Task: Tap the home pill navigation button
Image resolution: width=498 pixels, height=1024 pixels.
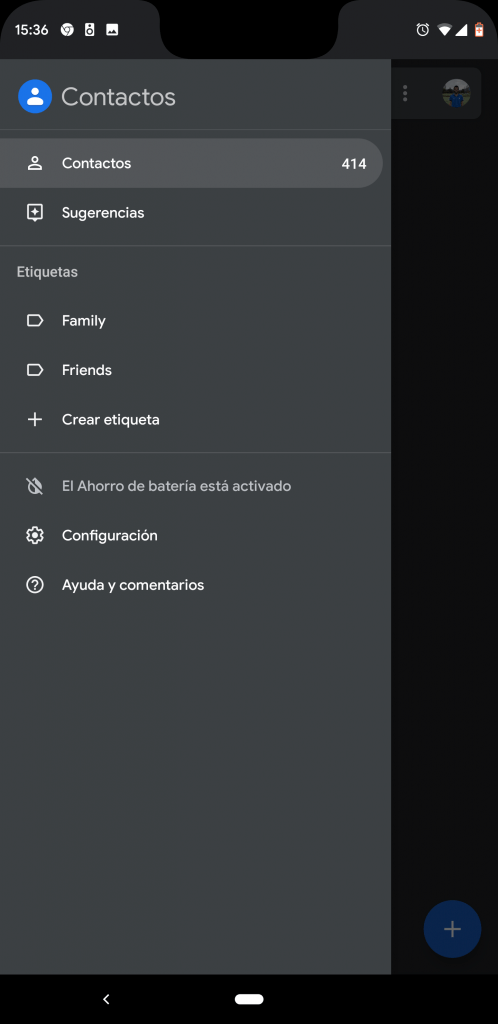Action: coord(249,999)
